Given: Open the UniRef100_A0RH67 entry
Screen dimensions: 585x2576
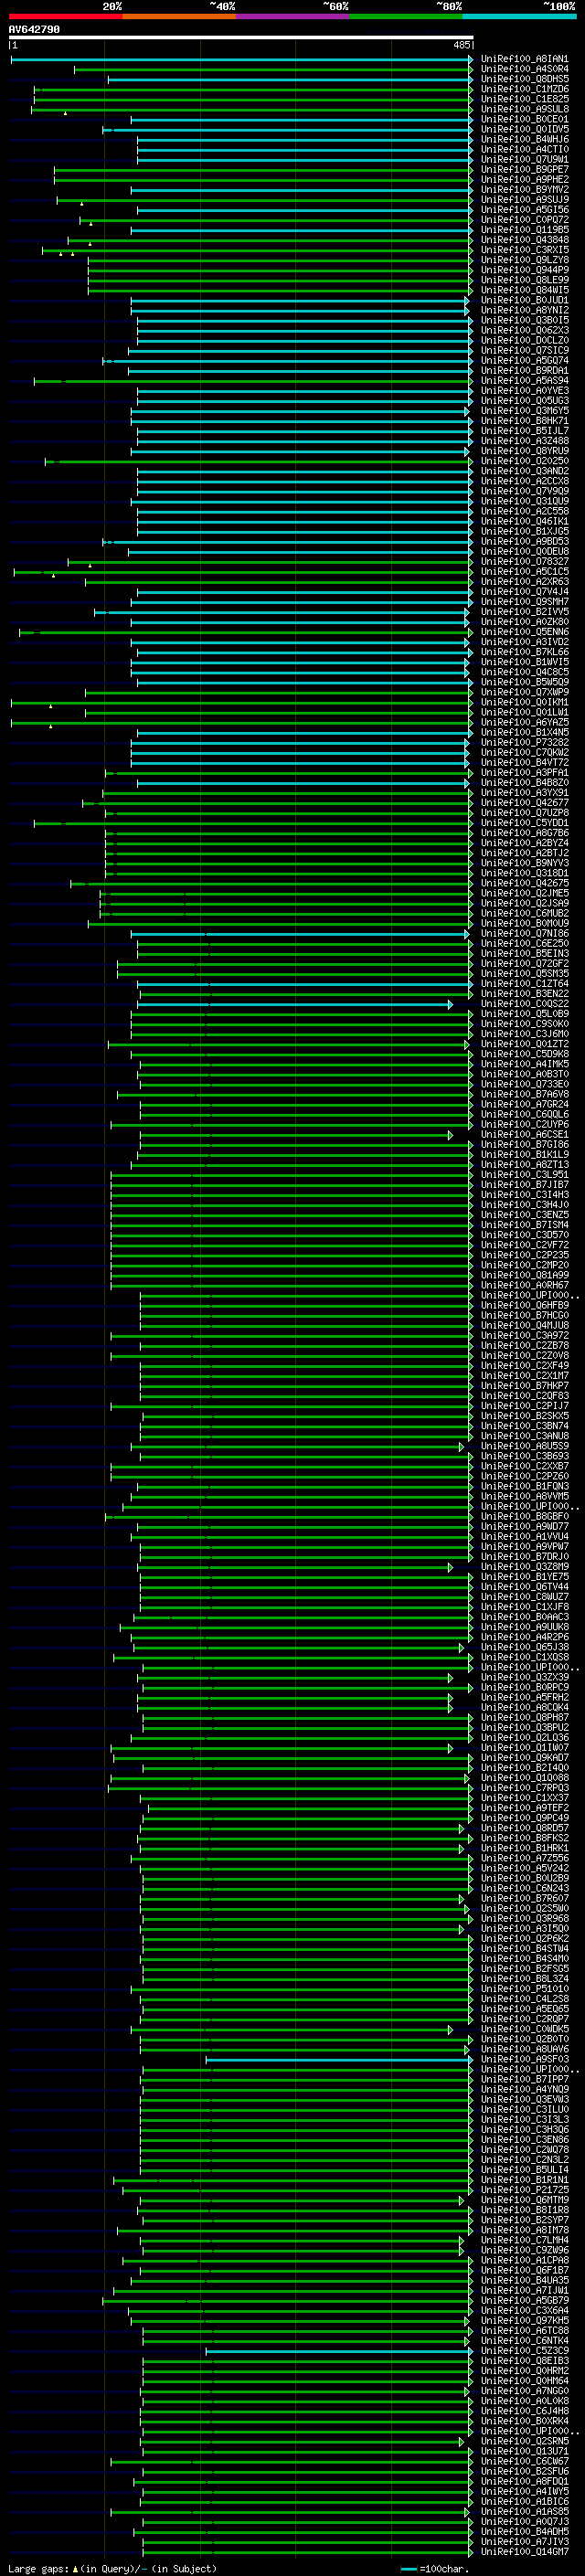Looking at the screenshot, I should point(524,1286).
